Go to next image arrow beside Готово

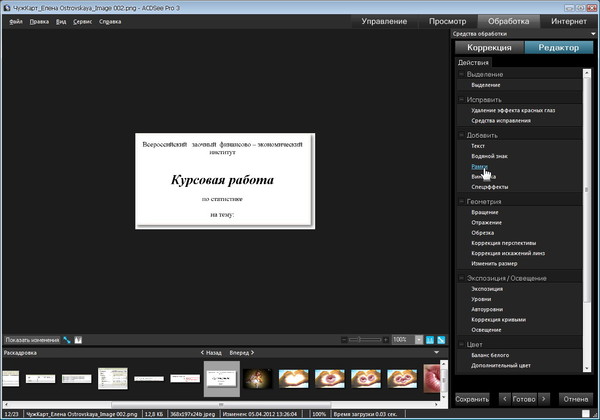(x=543, y=399)
